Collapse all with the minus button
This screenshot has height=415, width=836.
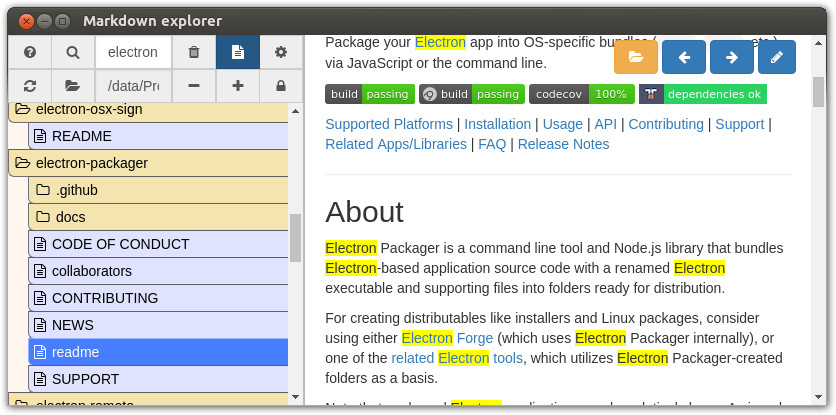[194, 86]
